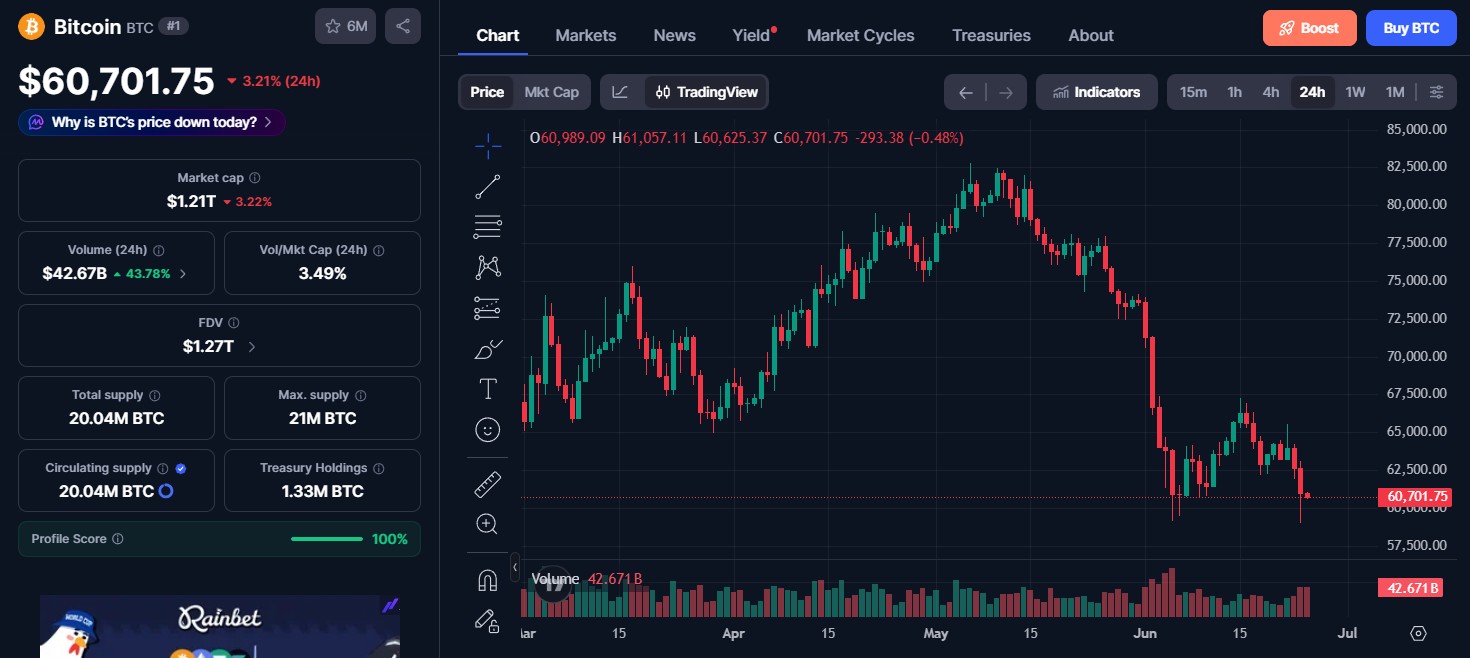Screen dimensions: 1470x658
Task: Set chart interval to 4h
Action: (1271, 92)
